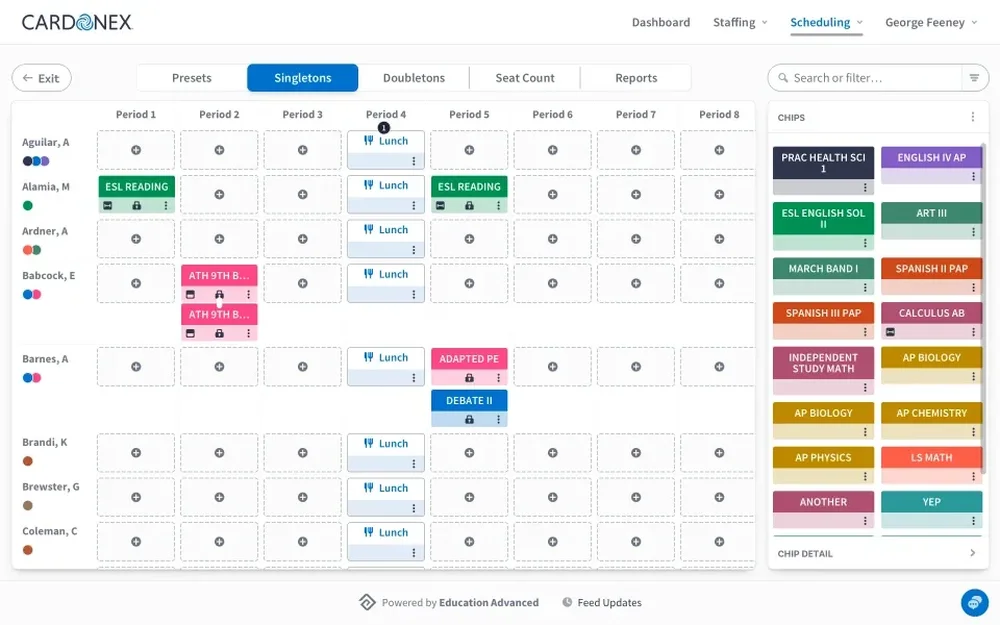1000x625 pixels.
Task: Open the Seat Count tab
Action: point(525,78)
